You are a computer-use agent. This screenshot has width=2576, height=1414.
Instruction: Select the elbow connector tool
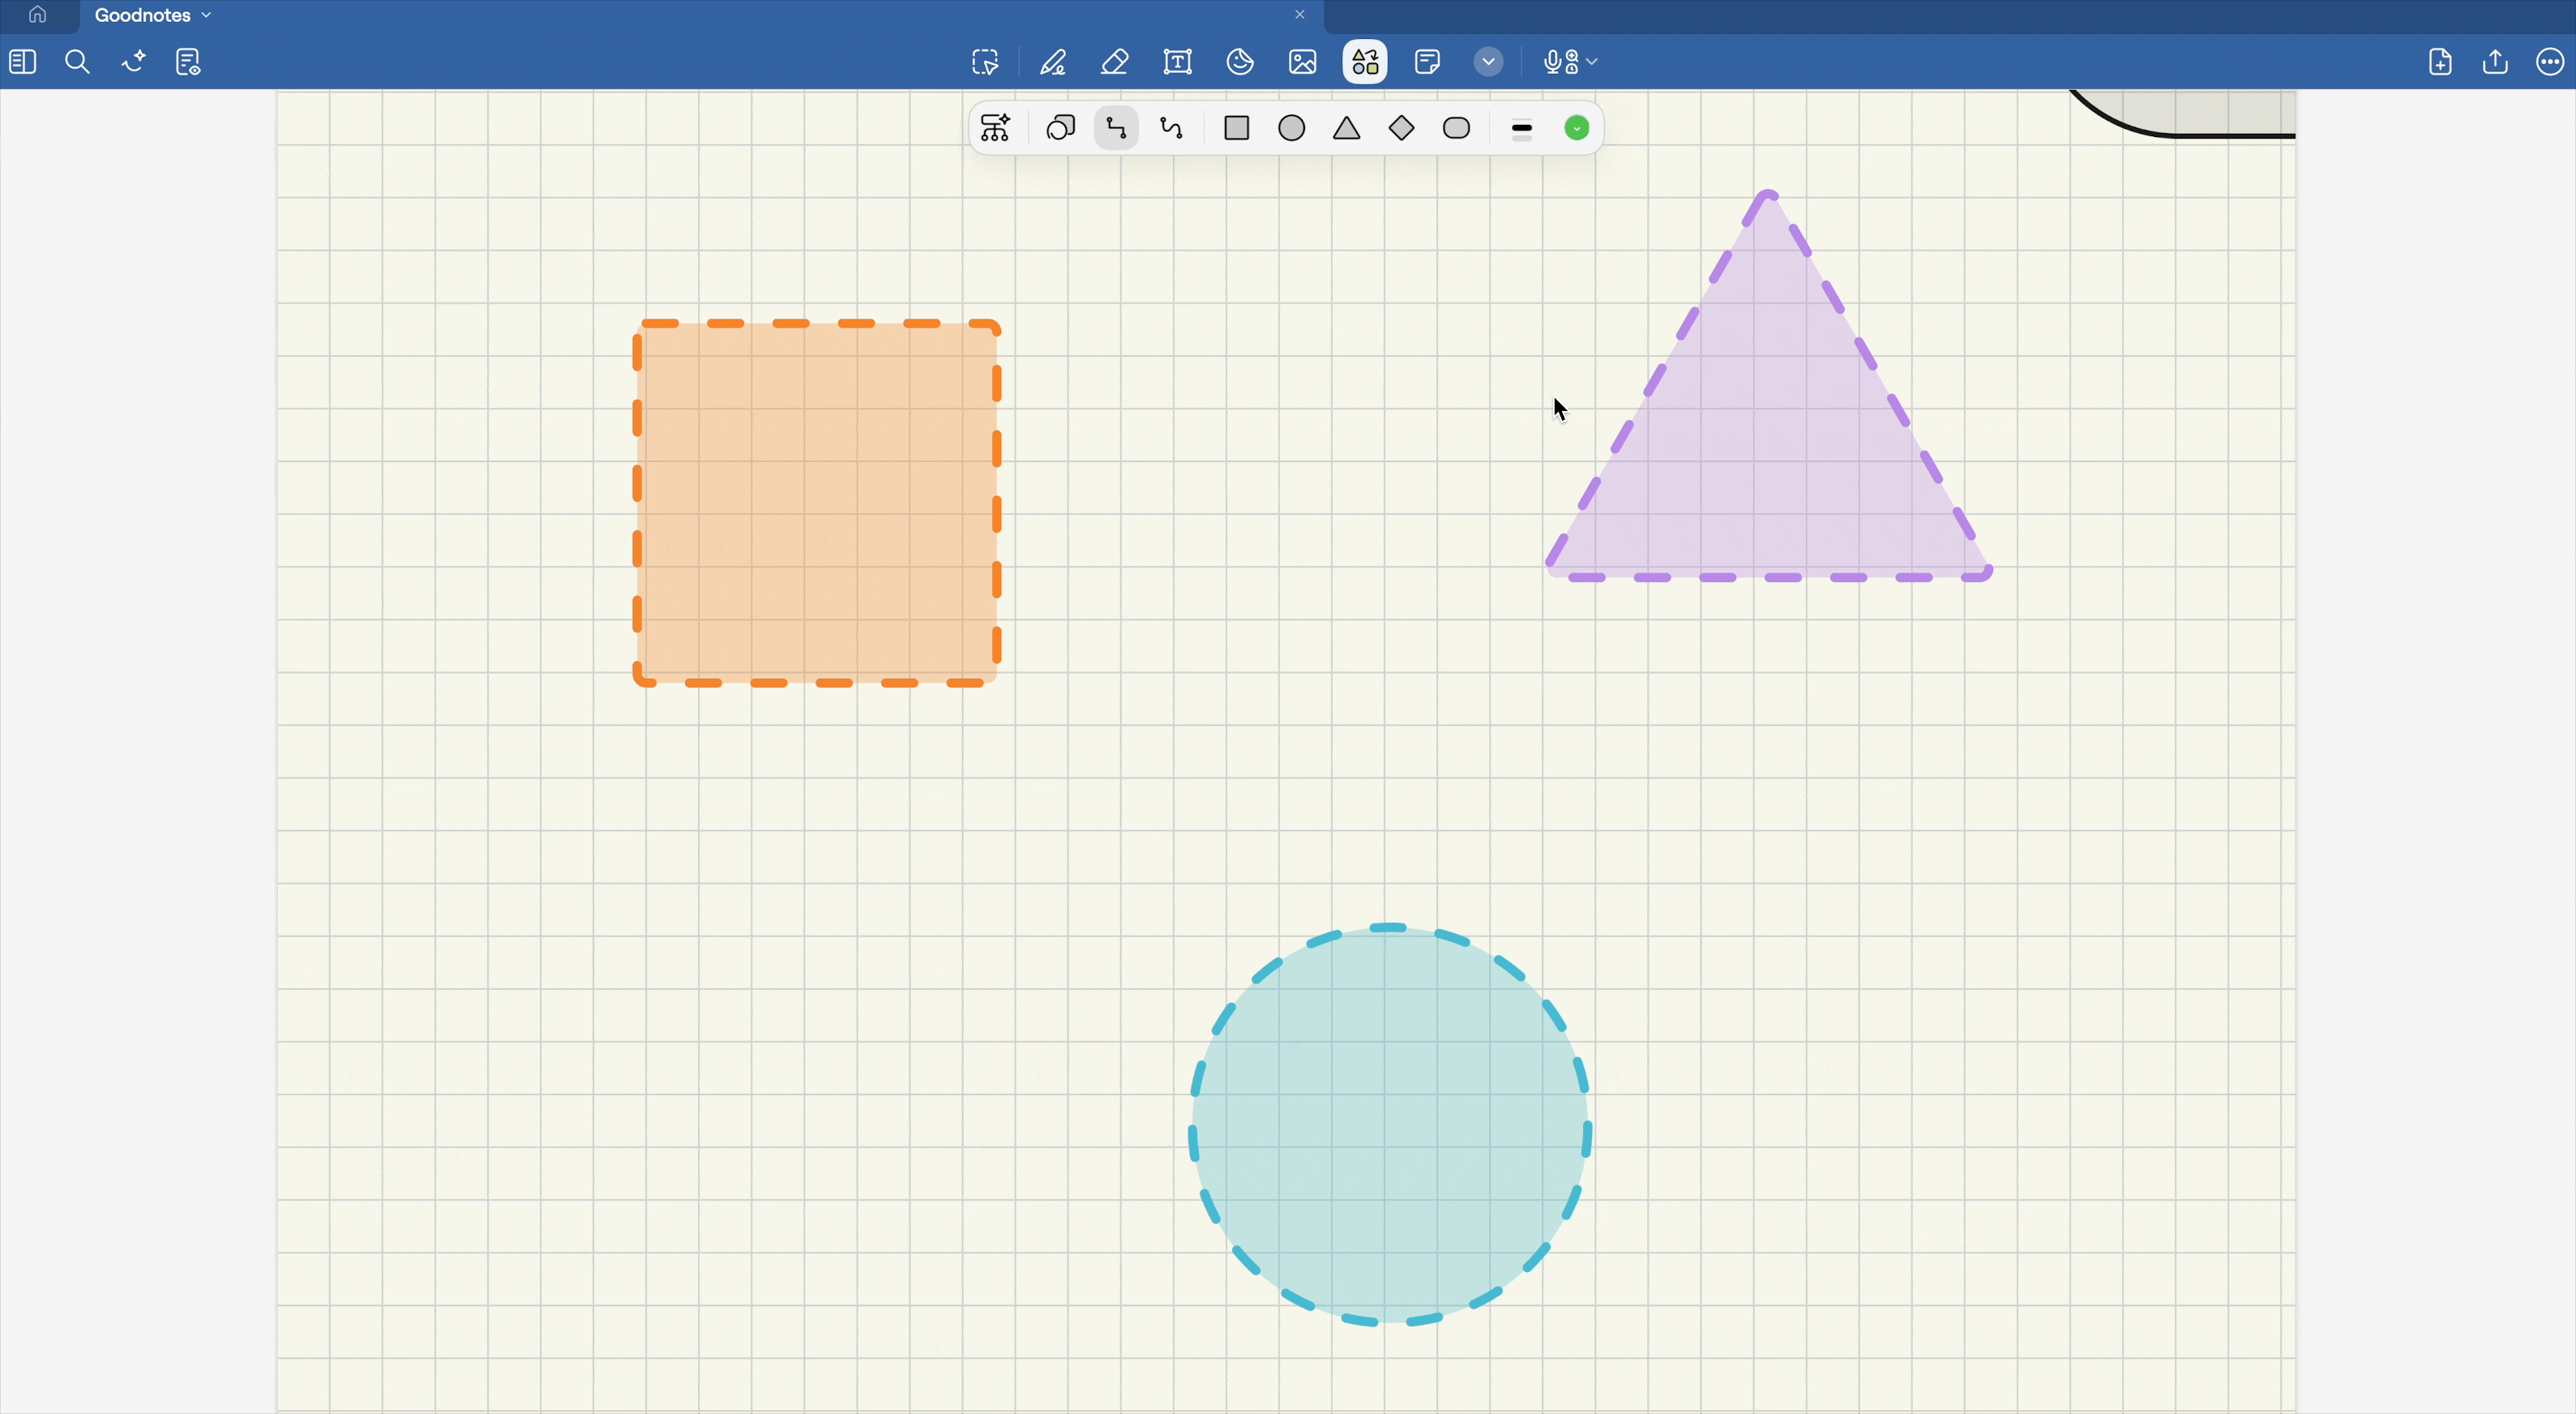[1116, 128]
